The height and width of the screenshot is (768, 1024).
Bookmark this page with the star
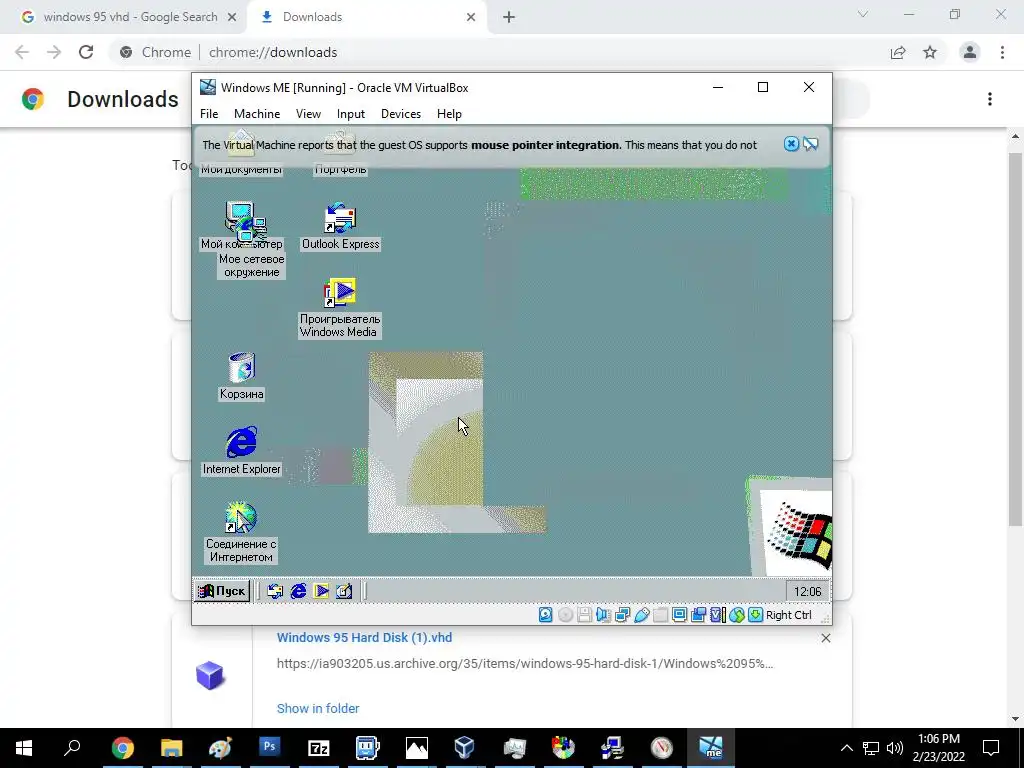(x=930, y=52)
